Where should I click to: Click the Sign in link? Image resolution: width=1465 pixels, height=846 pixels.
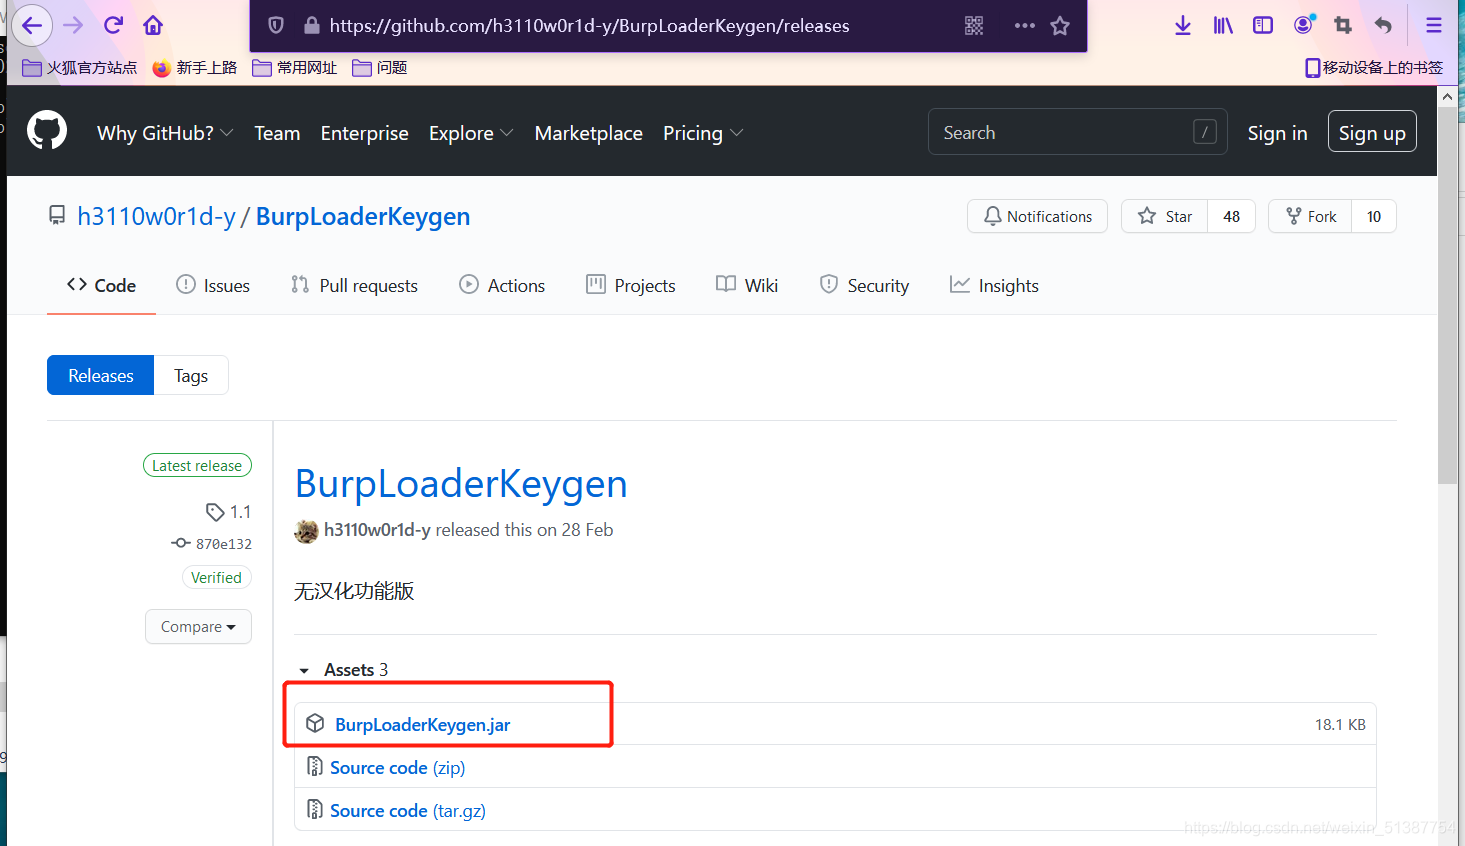(1277, 133)
